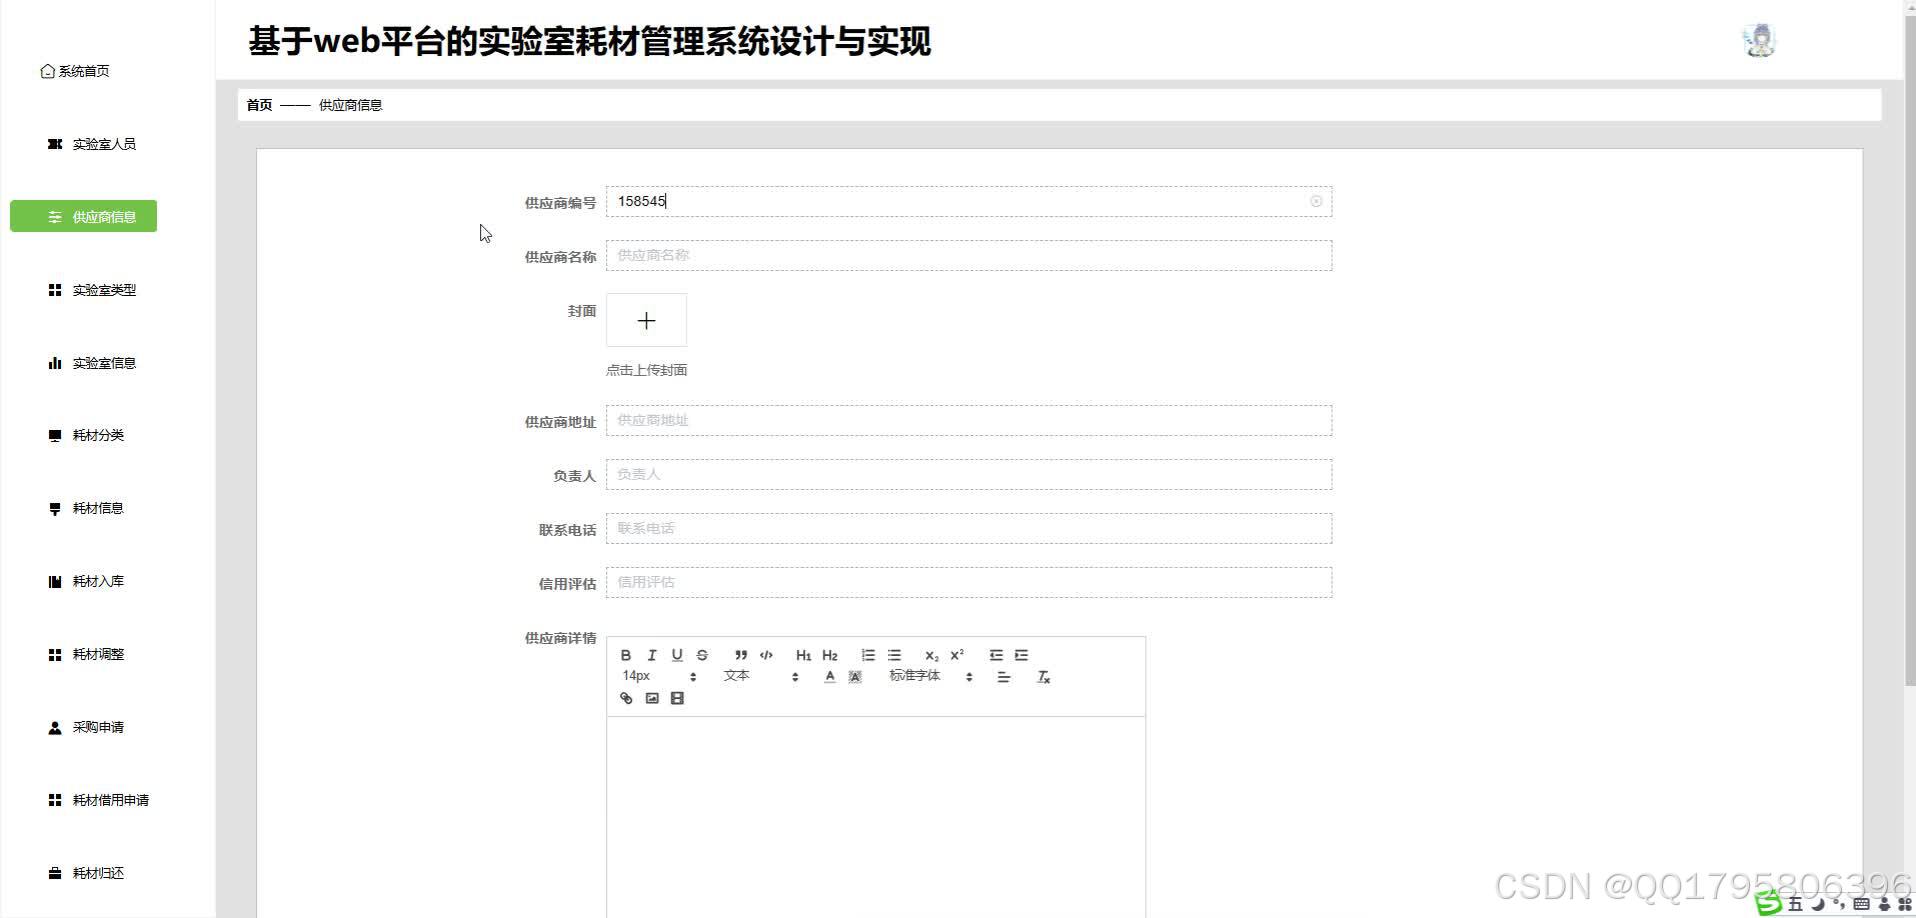Click 点击上传封面 to upload a cover
1916x918 pixels.
point(647,369)
